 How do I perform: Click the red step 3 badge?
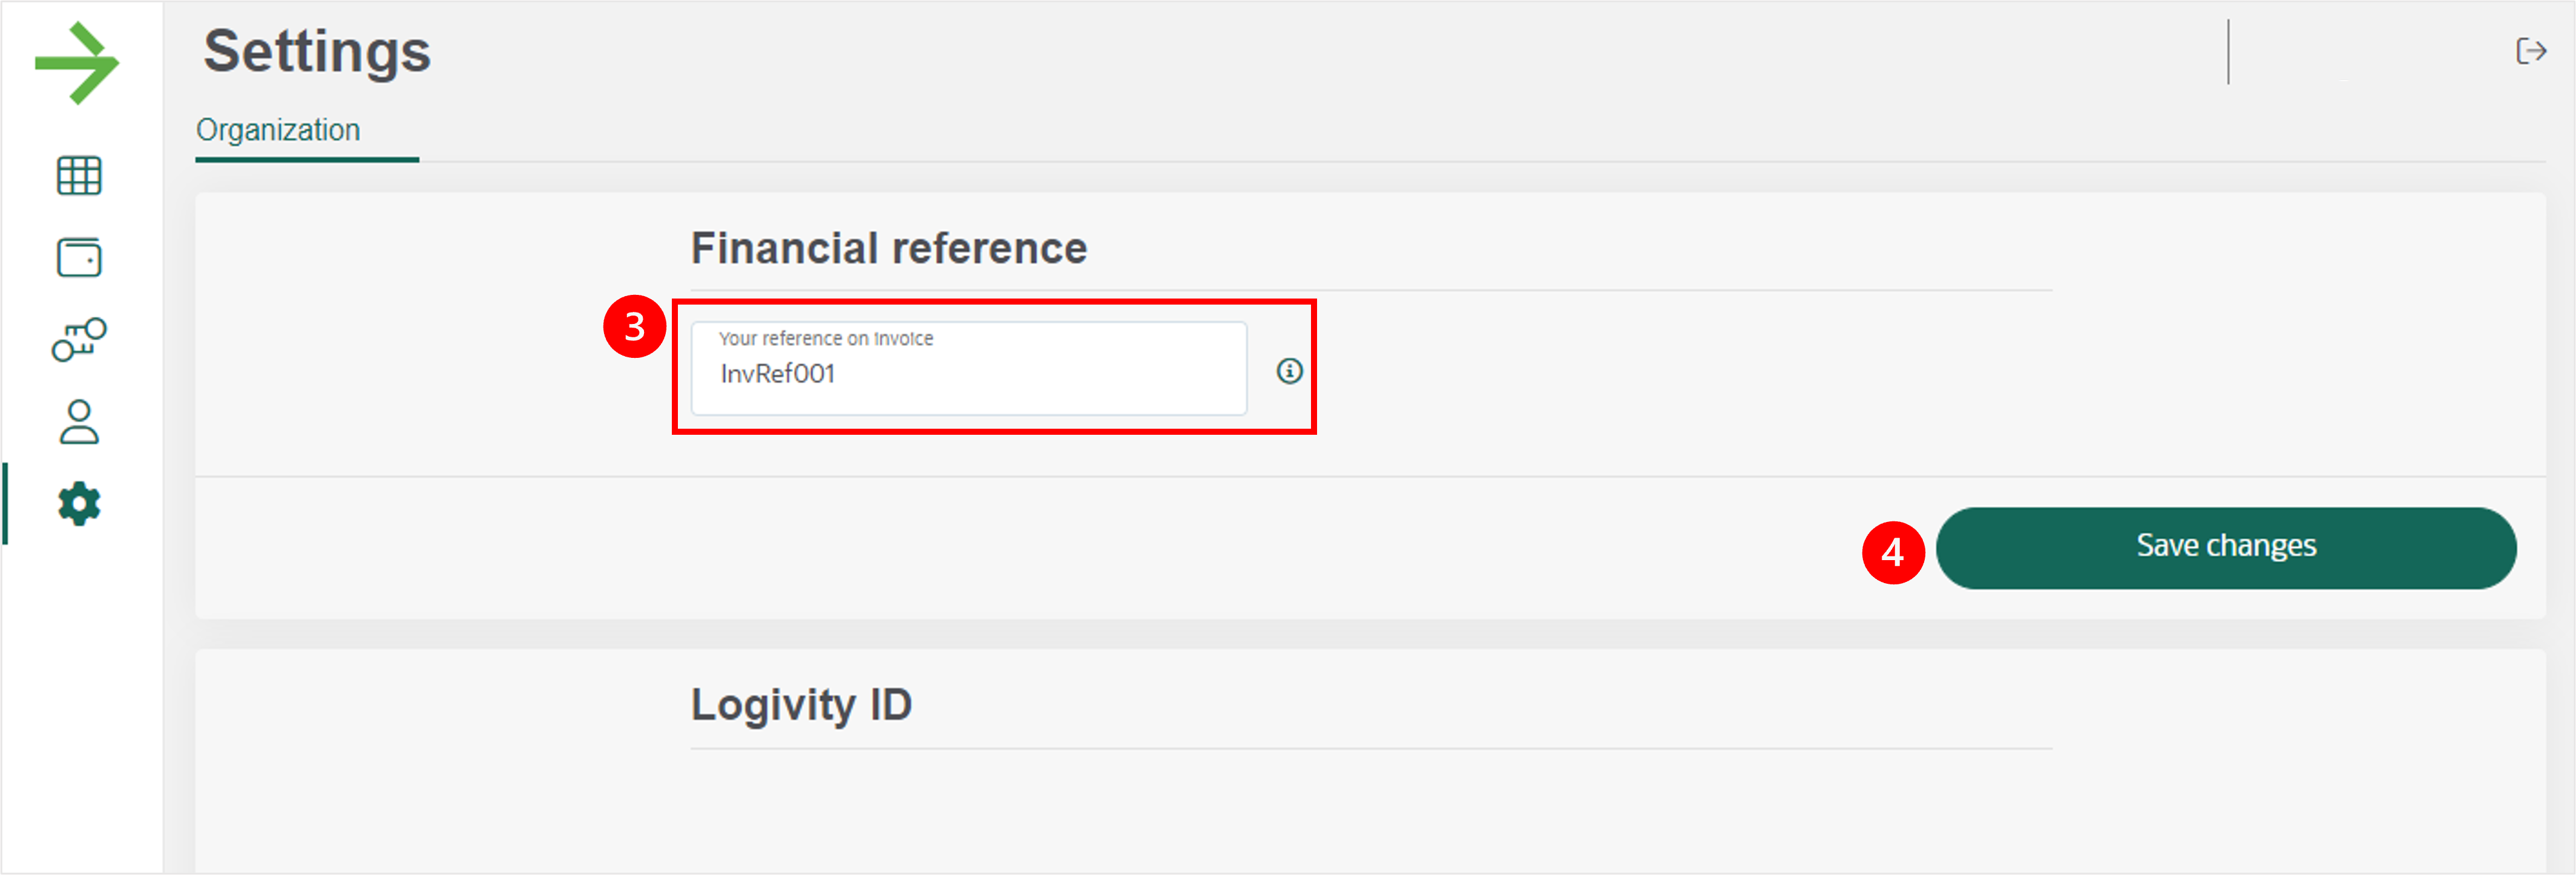pos(634,326)
